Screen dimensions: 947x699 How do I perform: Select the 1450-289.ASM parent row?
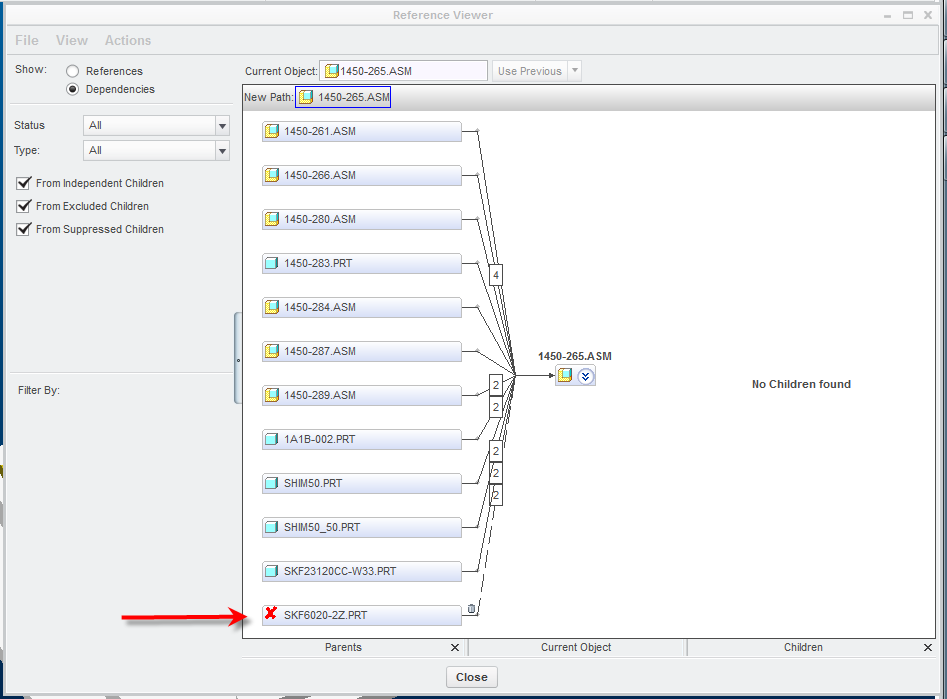(362, 395)
